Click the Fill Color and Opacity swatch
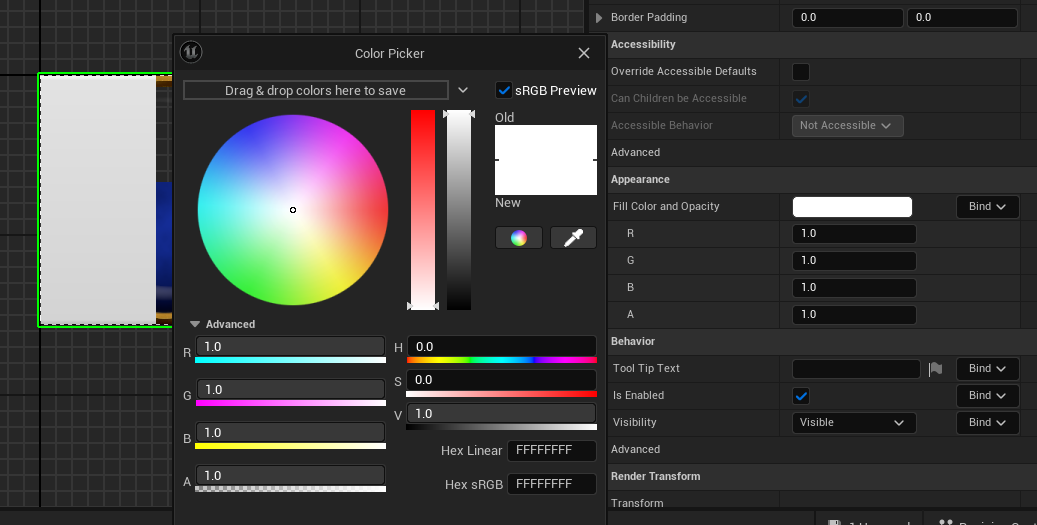This screenshot has width=1037, height=525. coord(852,206)
